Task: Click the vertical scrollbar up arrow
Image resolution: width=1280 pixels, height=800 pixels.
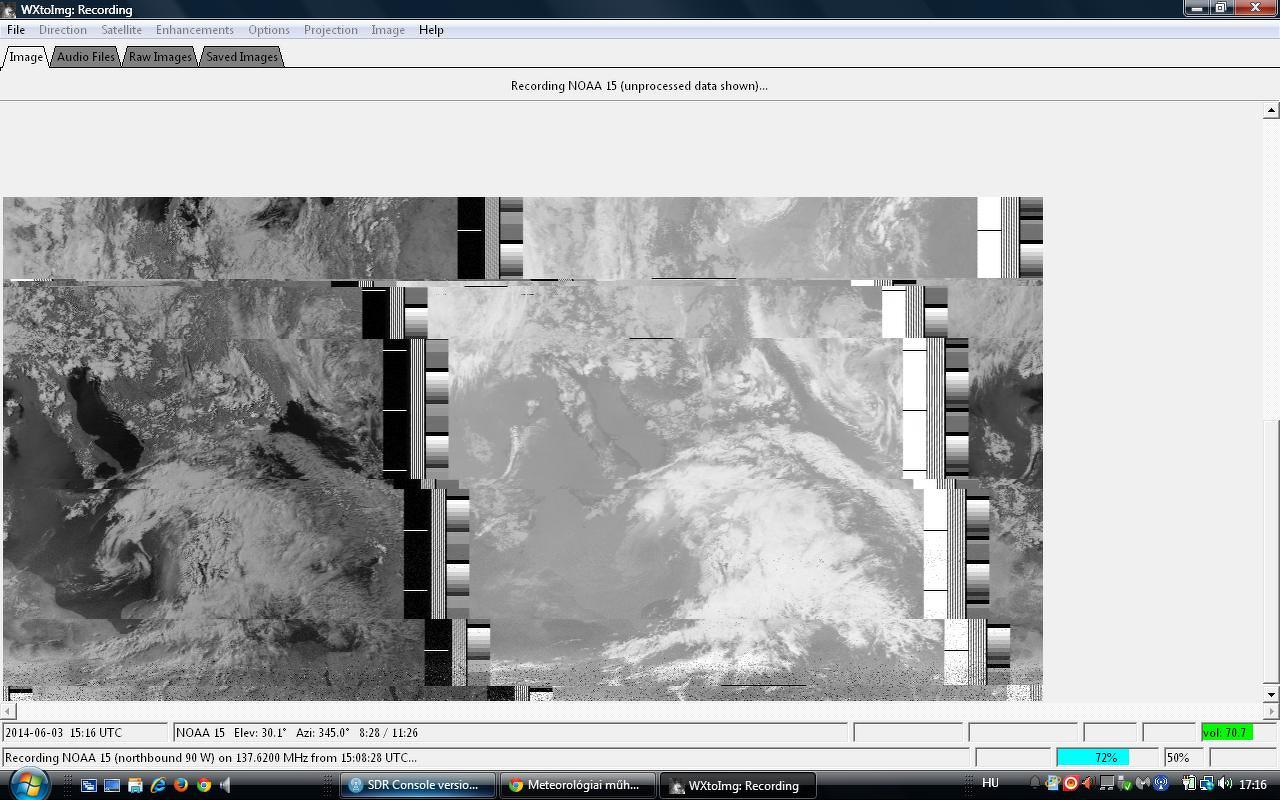Action: point(1271,110)
